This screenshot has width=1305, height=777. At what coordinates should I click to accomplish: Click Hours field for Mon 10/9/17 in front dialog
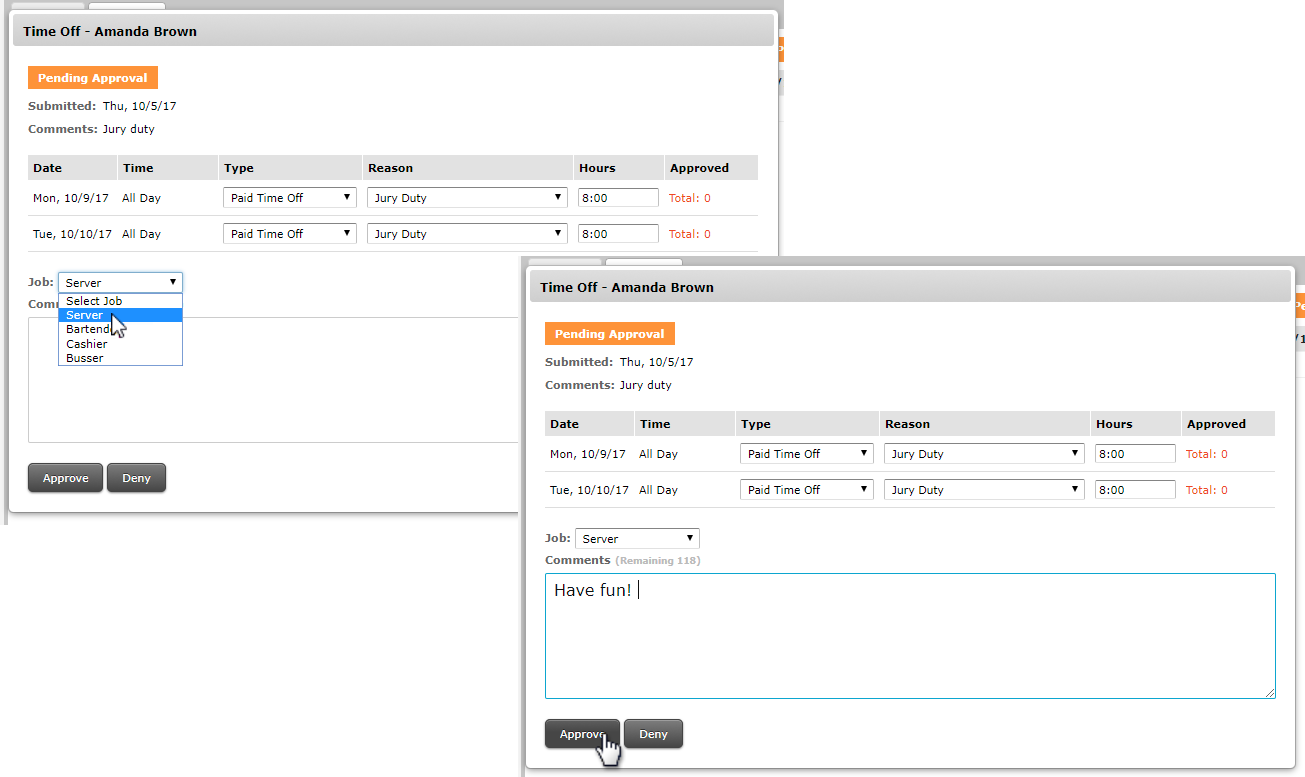(x=1135, y=454)
